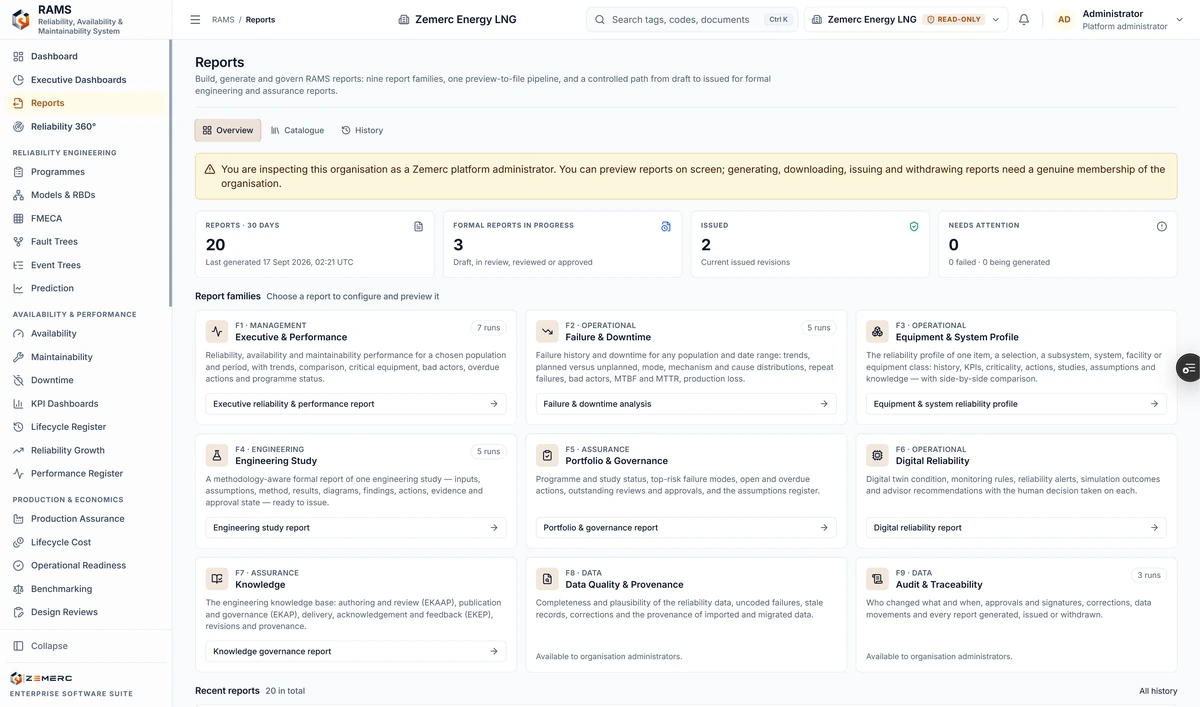Open Knowledge governance report

point(356,651)
